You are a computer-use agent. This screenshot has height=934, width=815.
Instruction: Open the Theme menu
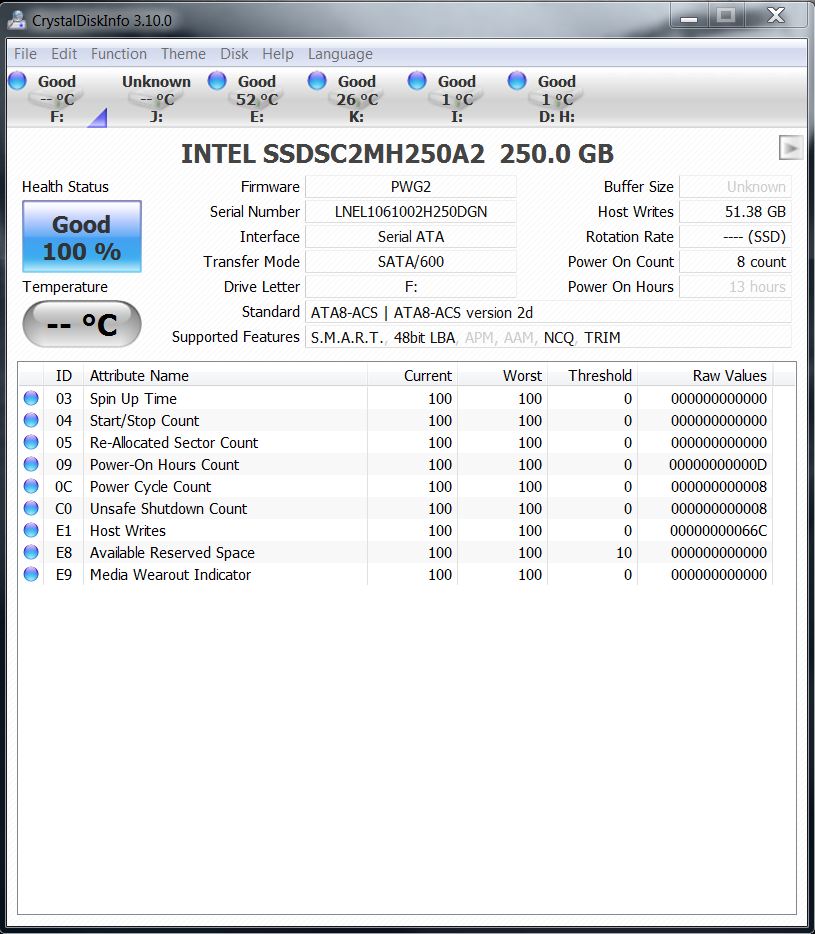183,54
